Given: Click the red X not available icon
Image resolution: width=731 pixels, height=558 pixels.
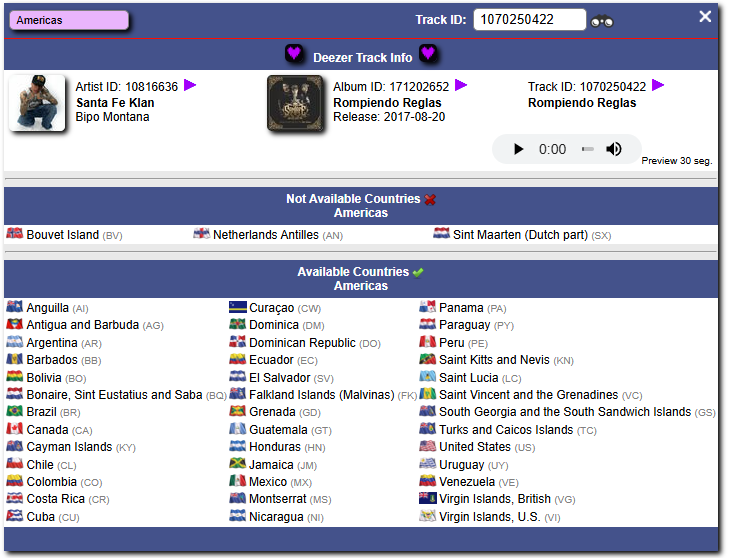Looking at the screenshot, I should 430,200.
